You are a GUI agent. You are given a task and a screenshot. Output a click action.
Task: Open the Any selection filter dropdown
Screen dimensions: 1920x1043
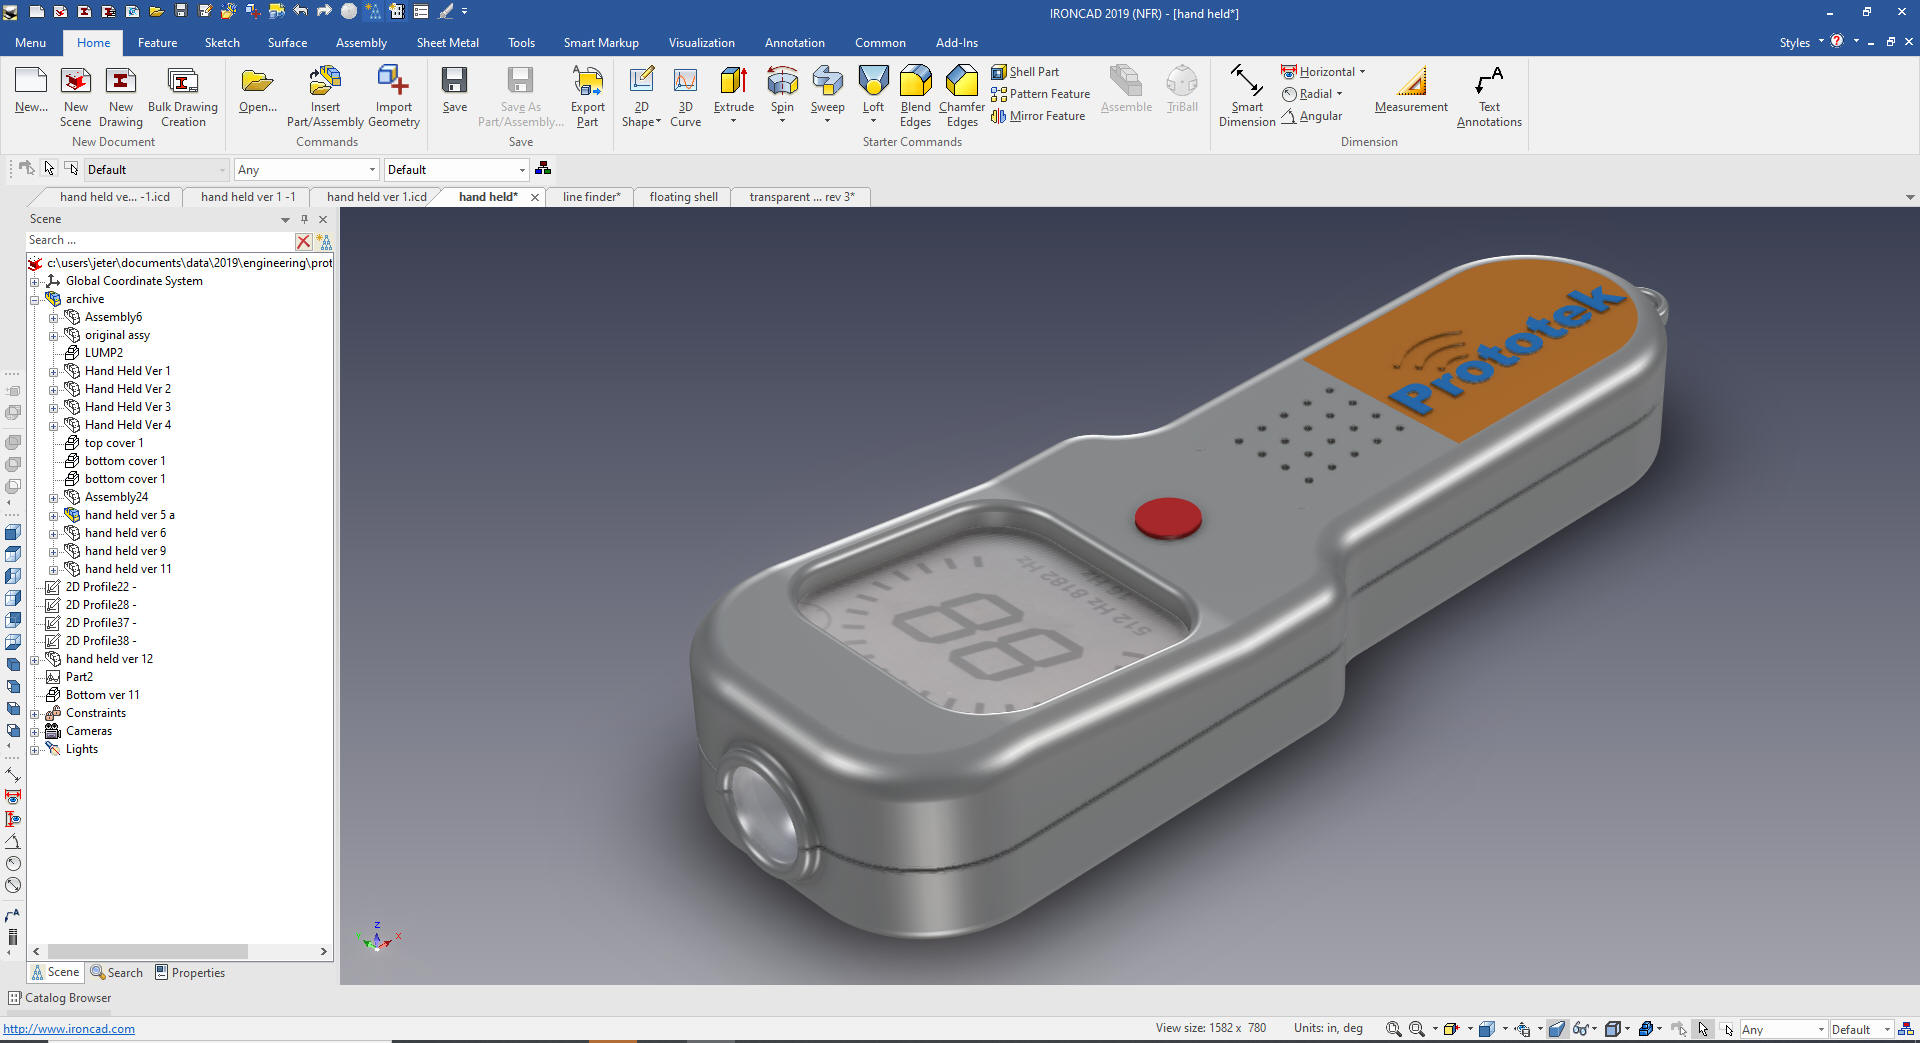coord(372,170)
